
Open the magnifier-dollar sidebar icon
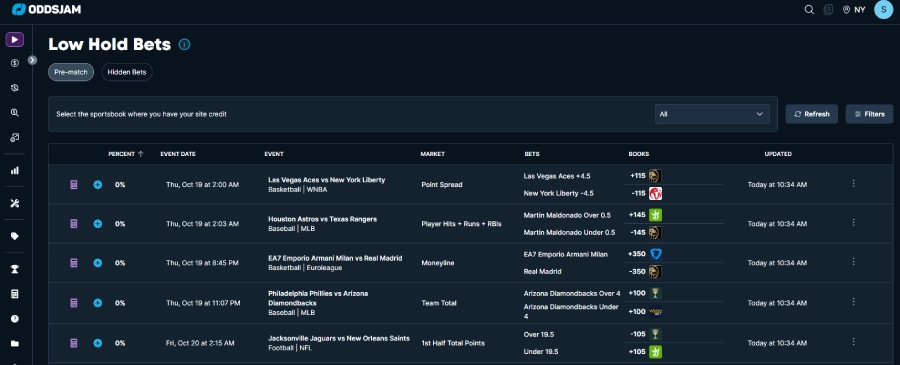tap(15, 112)
